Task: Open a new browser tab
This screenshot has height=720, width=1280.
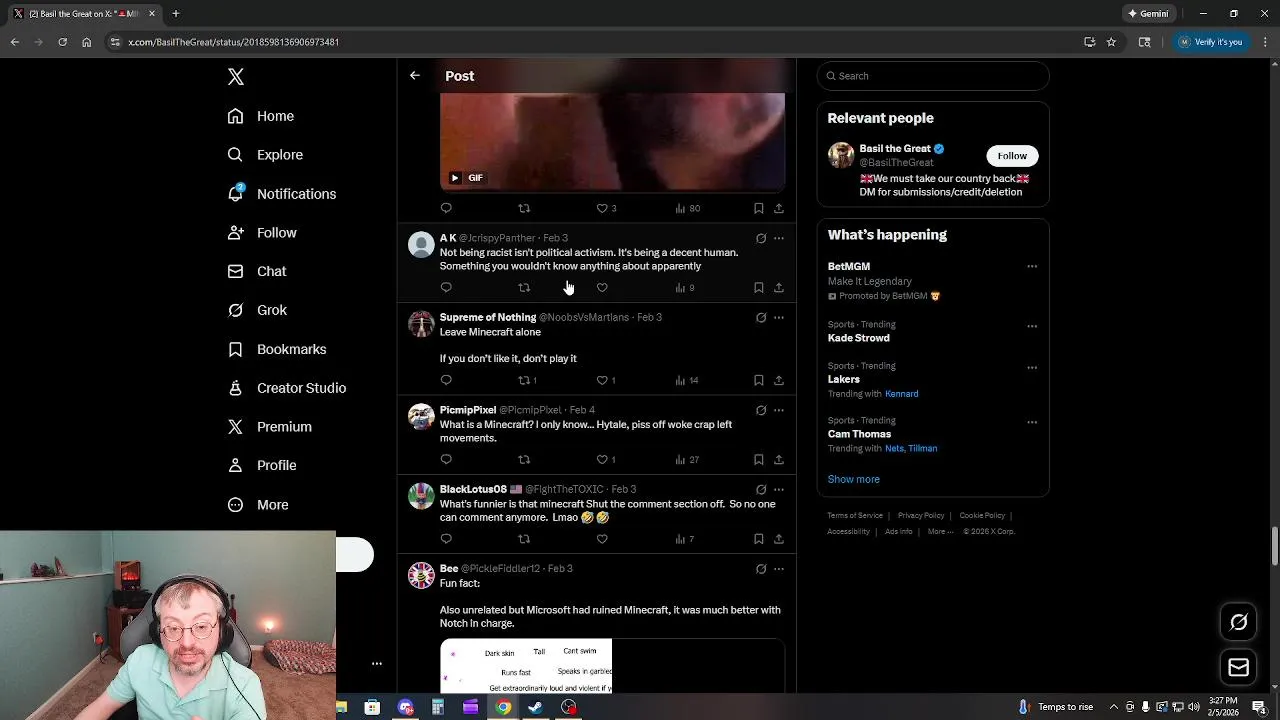Action: [x=175, y=14]
